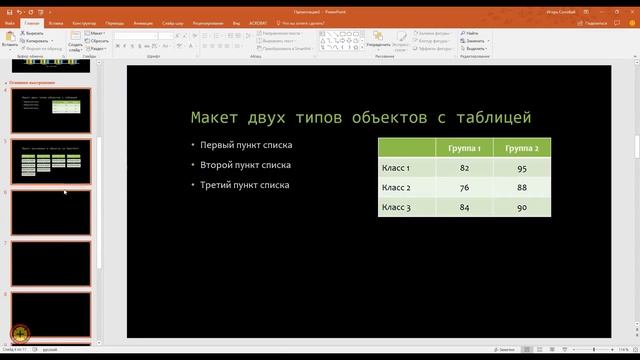Screen dimensions: 640x360
Task: Open Shape outline (Контур фигуры) dropdown
Action: [431, 41]
